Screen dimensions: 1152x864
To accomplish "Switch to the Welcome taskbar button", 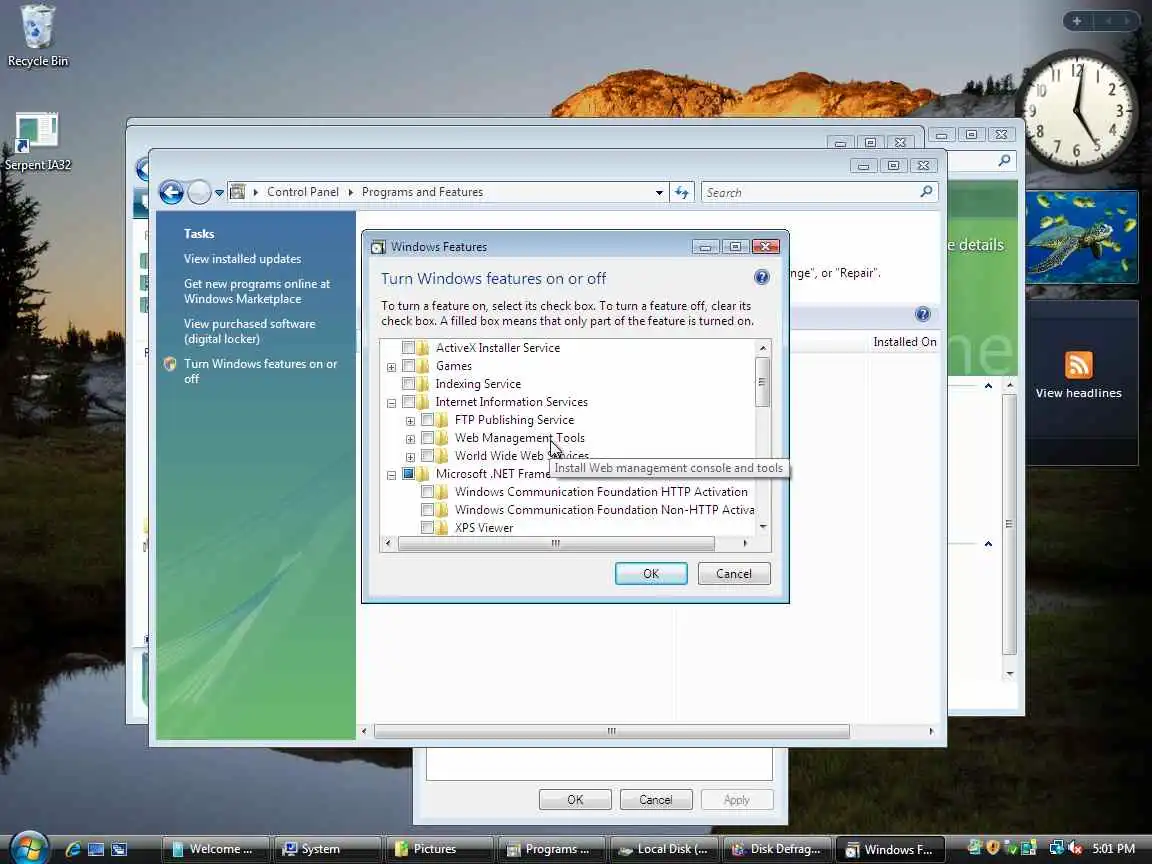I will click(216, 849).
